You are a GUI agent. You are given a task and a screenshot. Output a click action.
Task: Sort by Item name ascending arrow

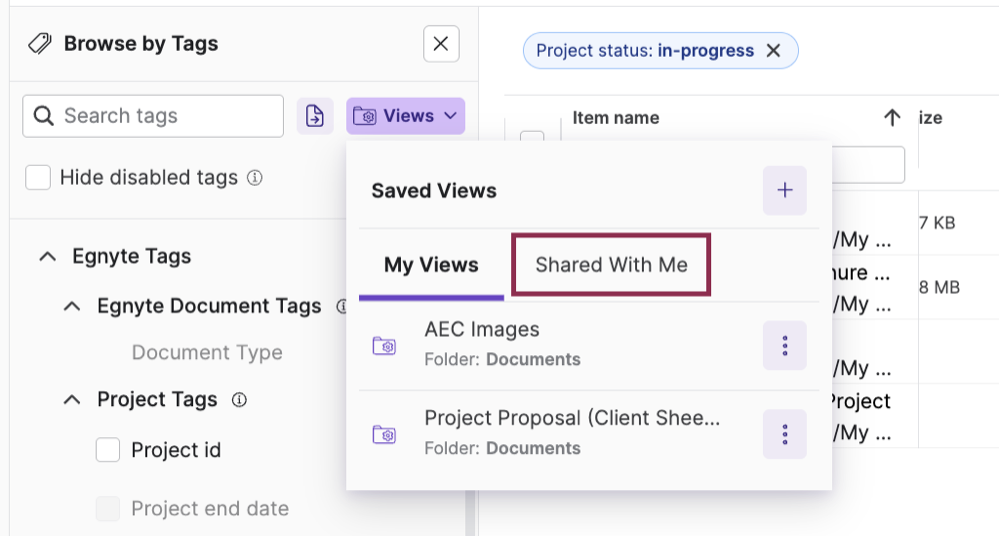click(x=892, y=118)
